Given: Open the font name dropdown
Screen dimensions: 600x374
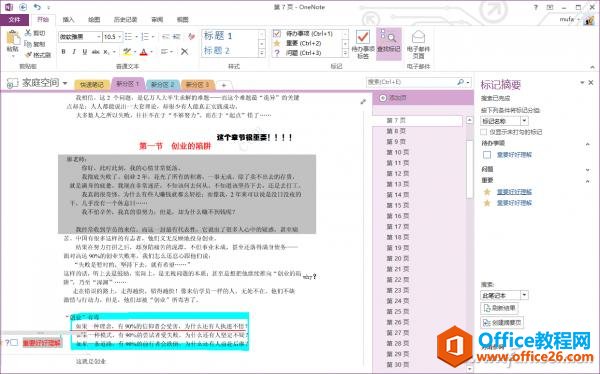Looking at the screenshot, I should click(x=99, y=37).
